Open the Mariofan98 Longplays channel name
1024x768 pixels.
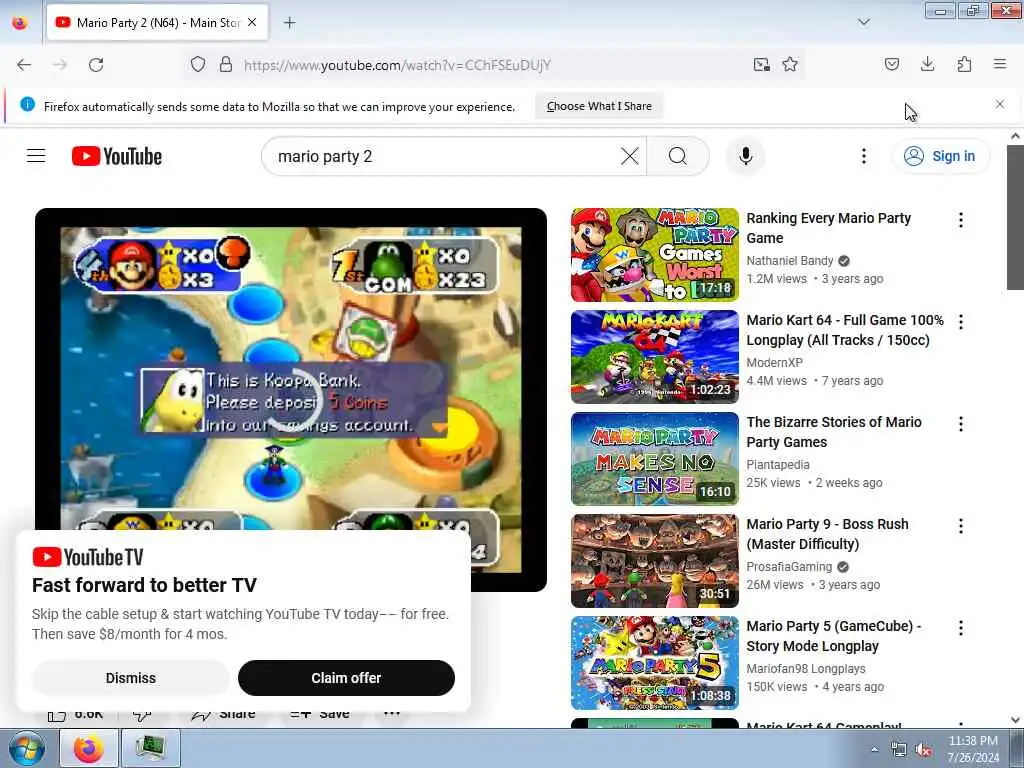point(806,669)
